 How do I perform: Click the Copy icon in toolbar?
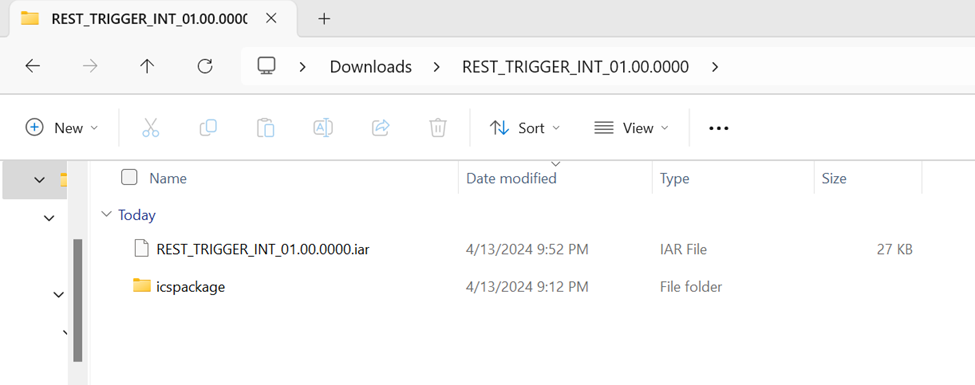click(208, 128)
